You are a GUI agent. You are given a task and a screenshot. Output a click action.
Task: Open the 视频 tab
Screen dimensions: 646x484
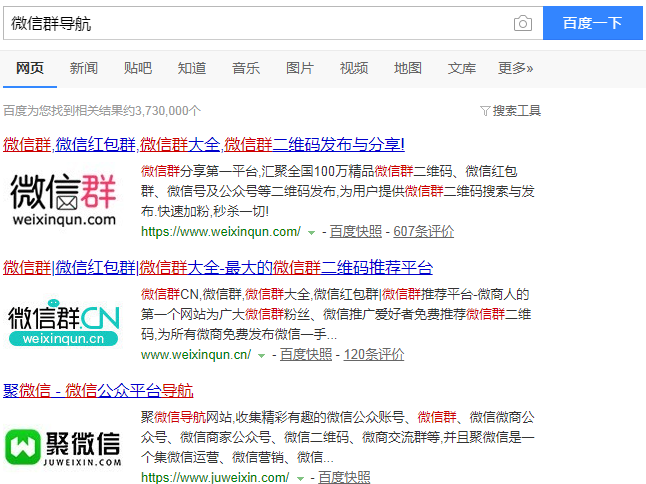[x=353, y=68]
